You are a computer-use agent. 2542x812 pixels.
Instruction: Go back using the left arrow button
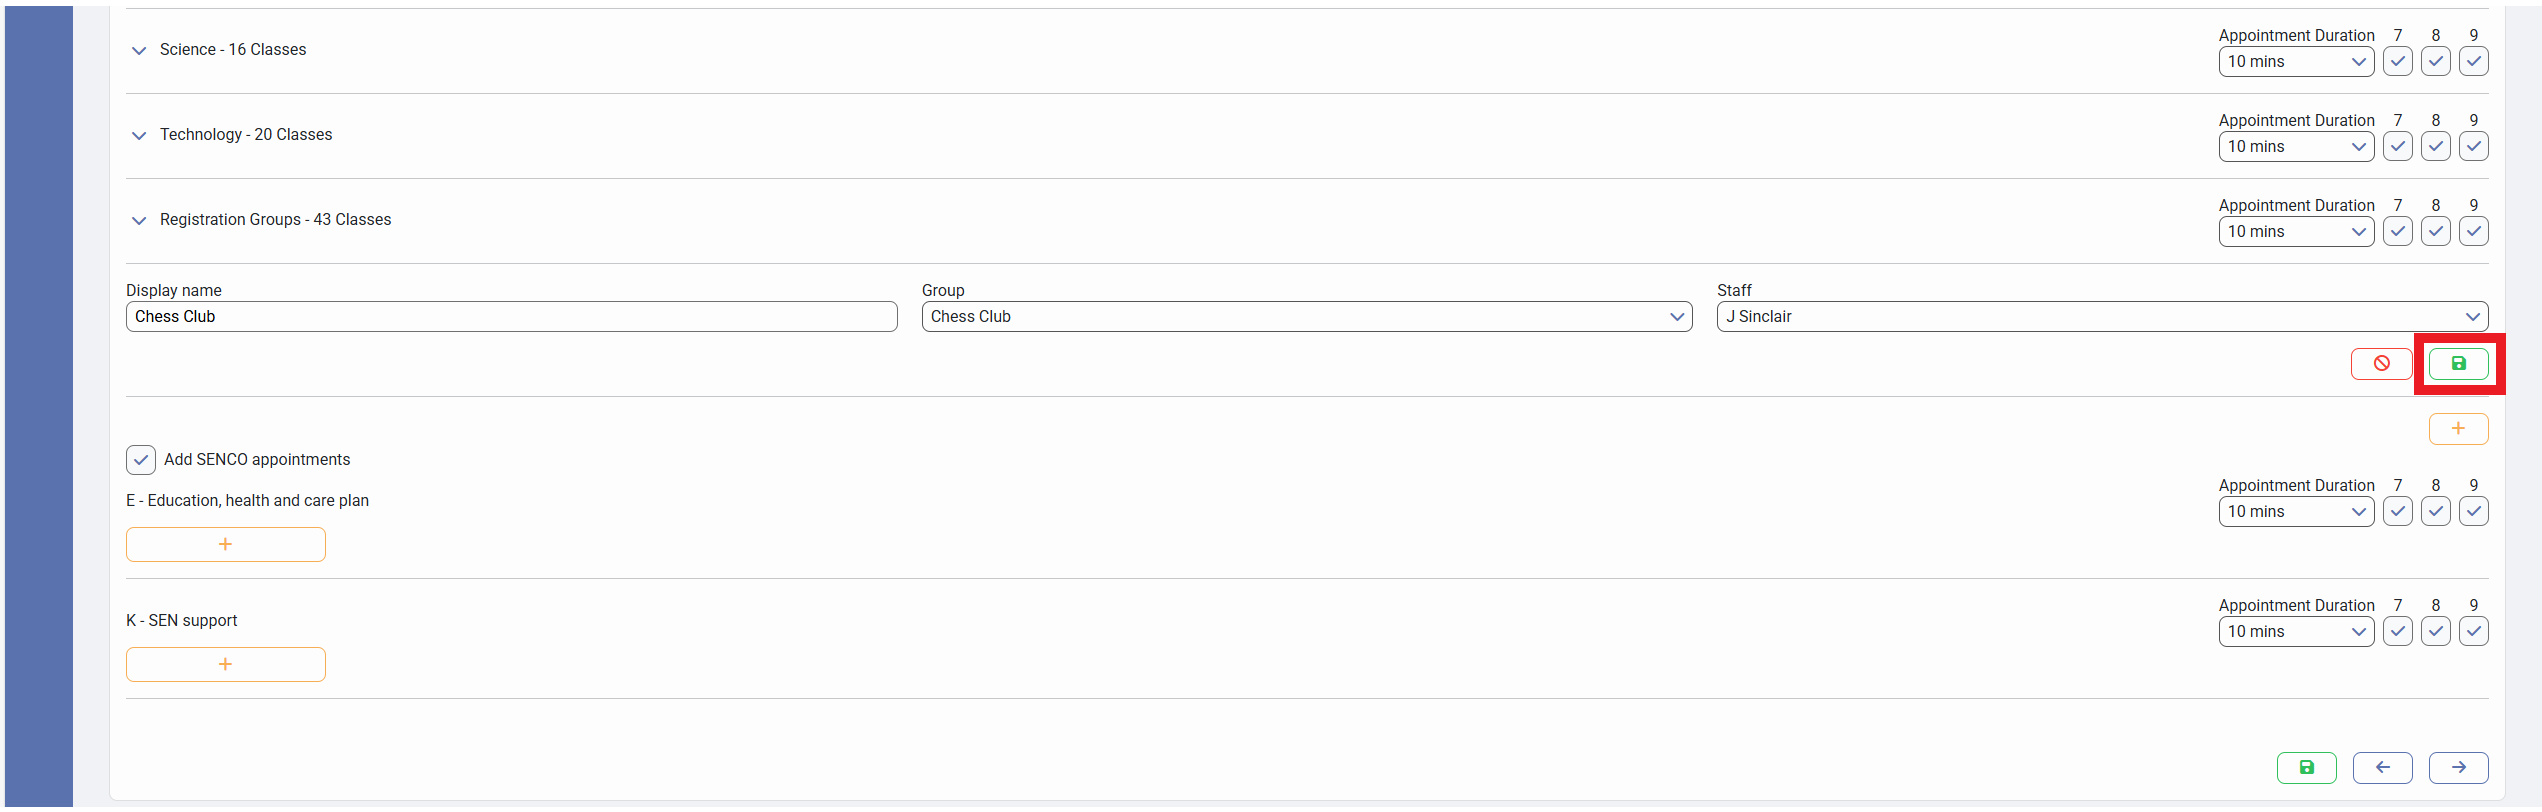pyautogui.click(x=2382, y=768)
